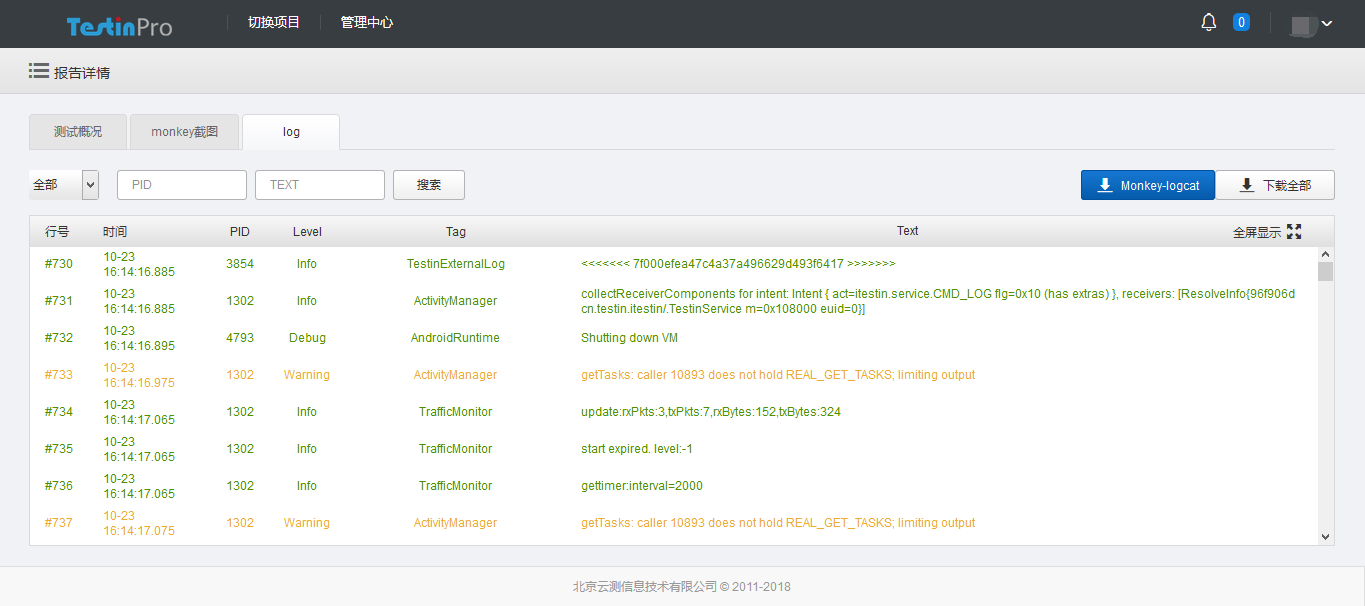Open the 切换项目 menu
The height and width of the screenshot is (606, 1365).
(274, 22)
